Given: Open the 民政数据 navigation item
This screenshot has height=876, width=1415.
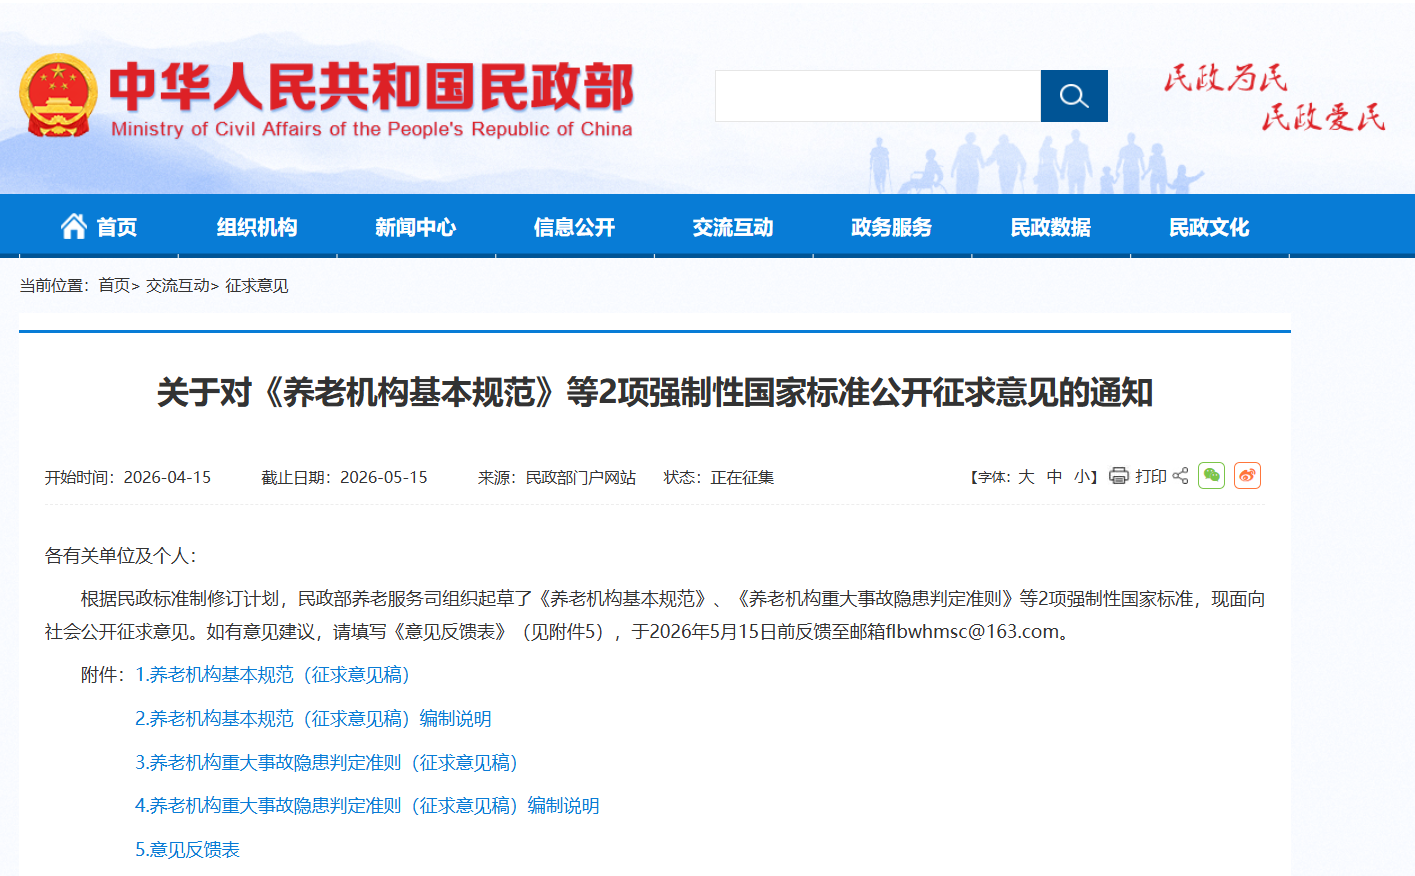Looking at the screenshot, I should (x=1051, y=227).
